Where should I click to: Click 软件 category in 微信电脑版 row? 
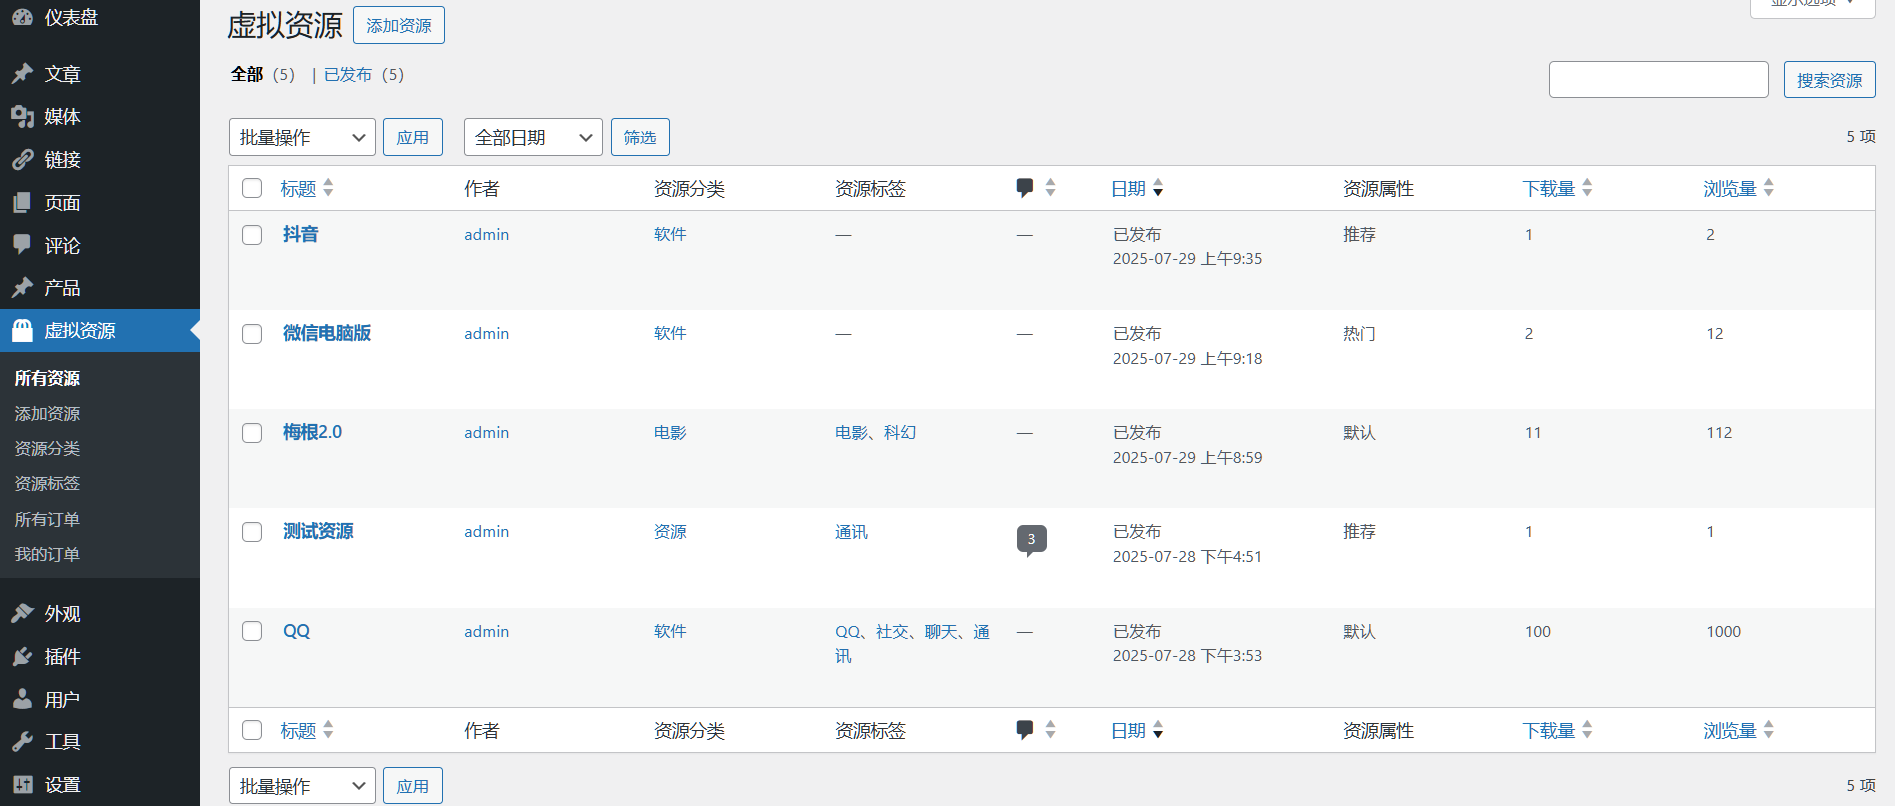point(670,333)
